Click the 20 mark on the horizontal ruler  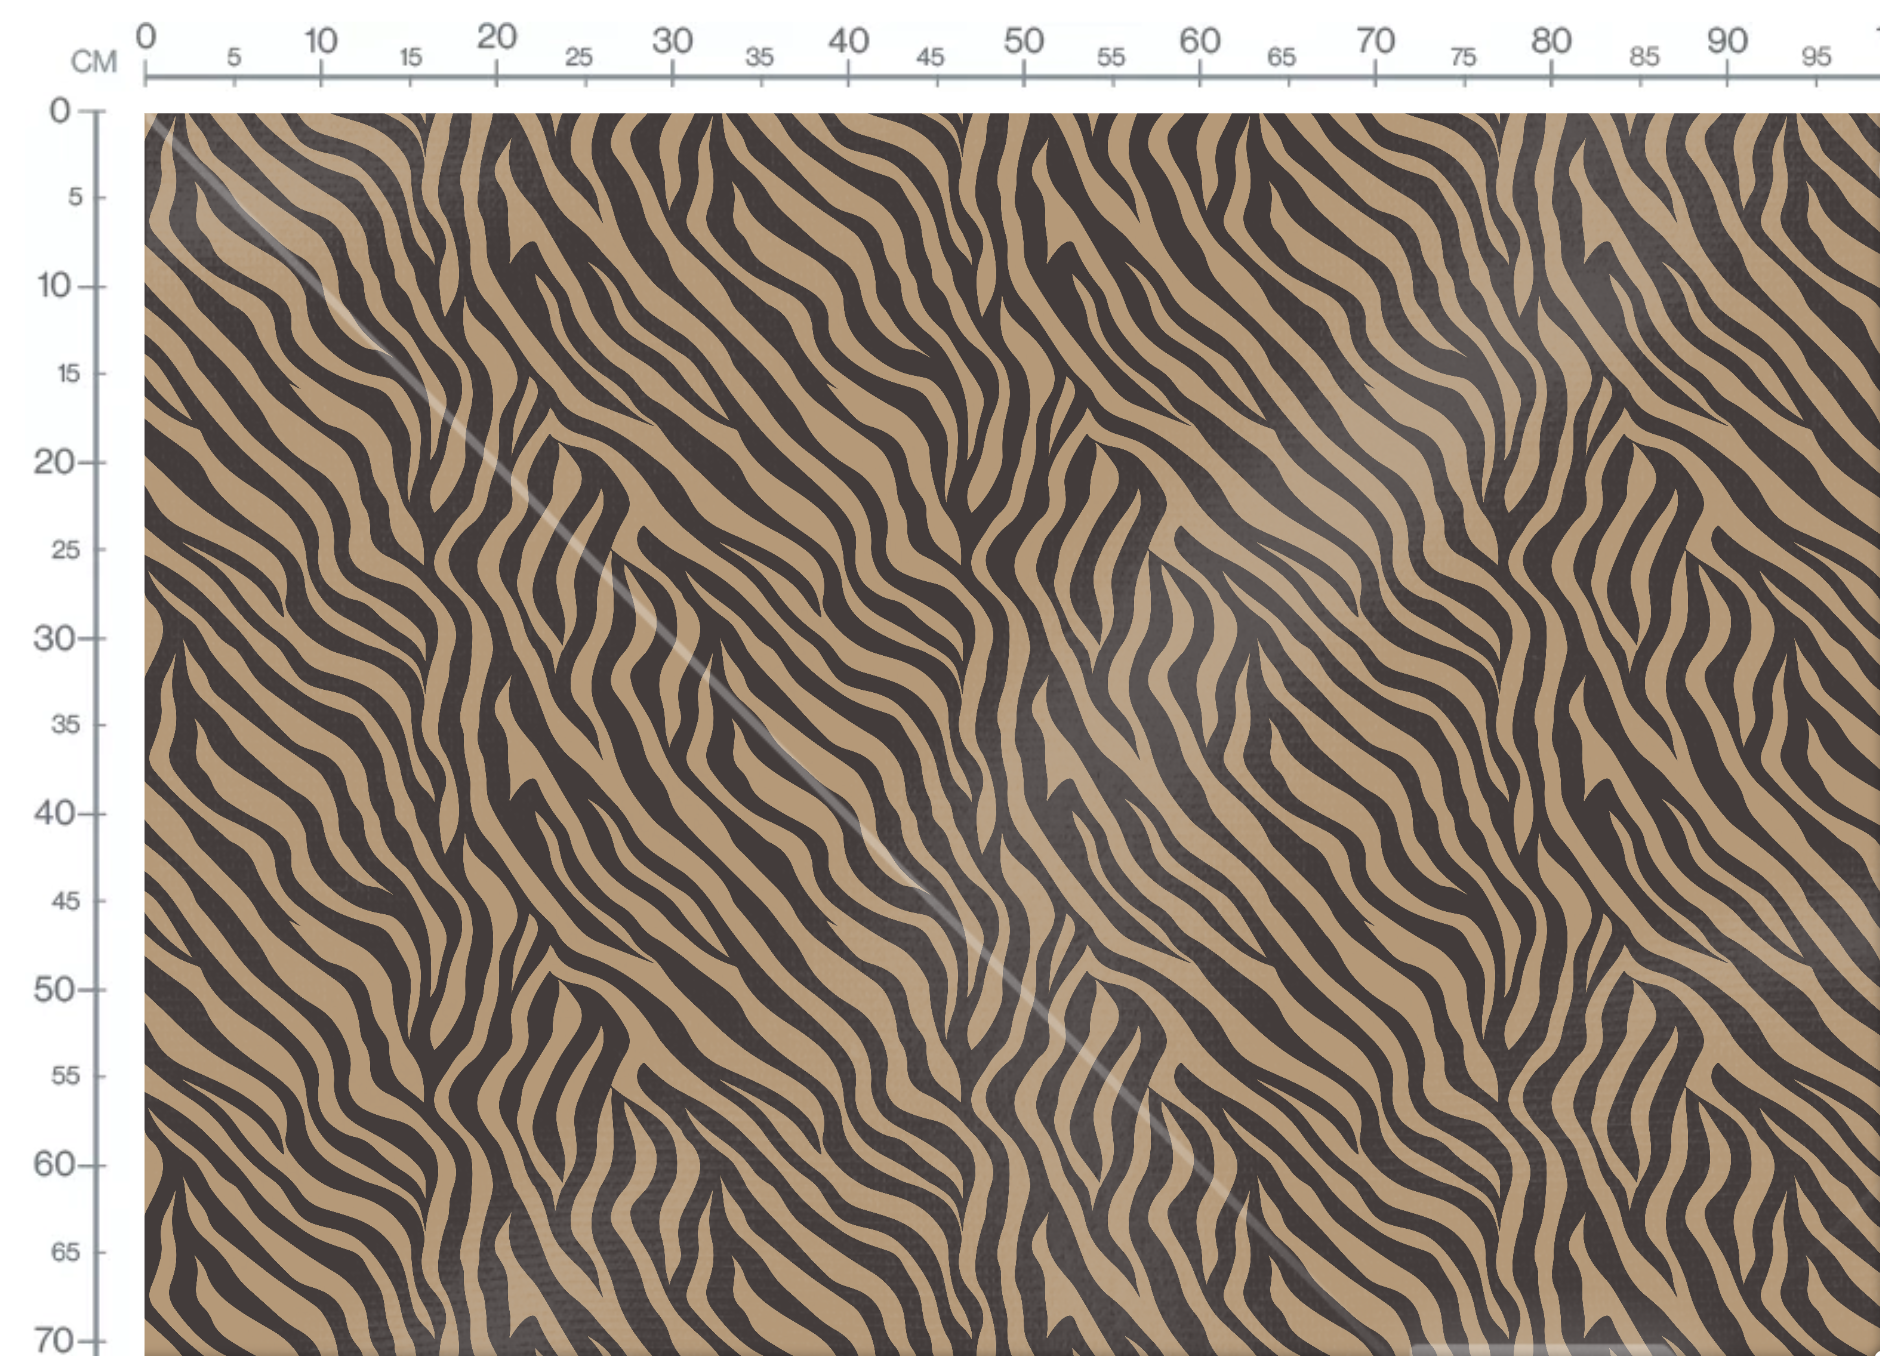click(496, 38)
